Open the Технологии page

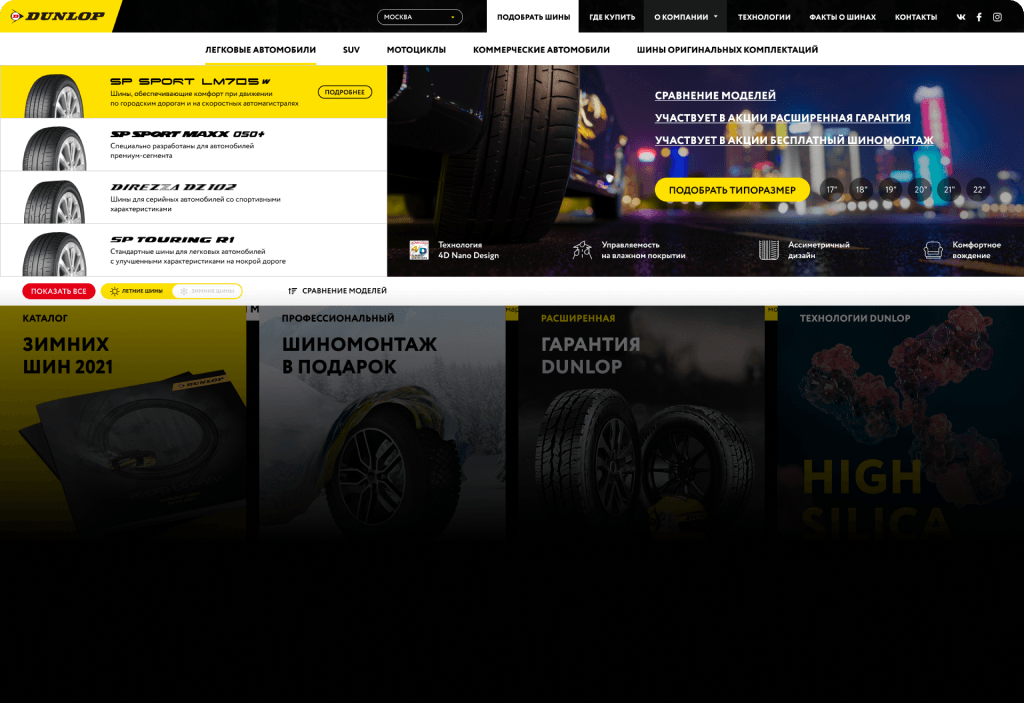click(x=764, y=17)
